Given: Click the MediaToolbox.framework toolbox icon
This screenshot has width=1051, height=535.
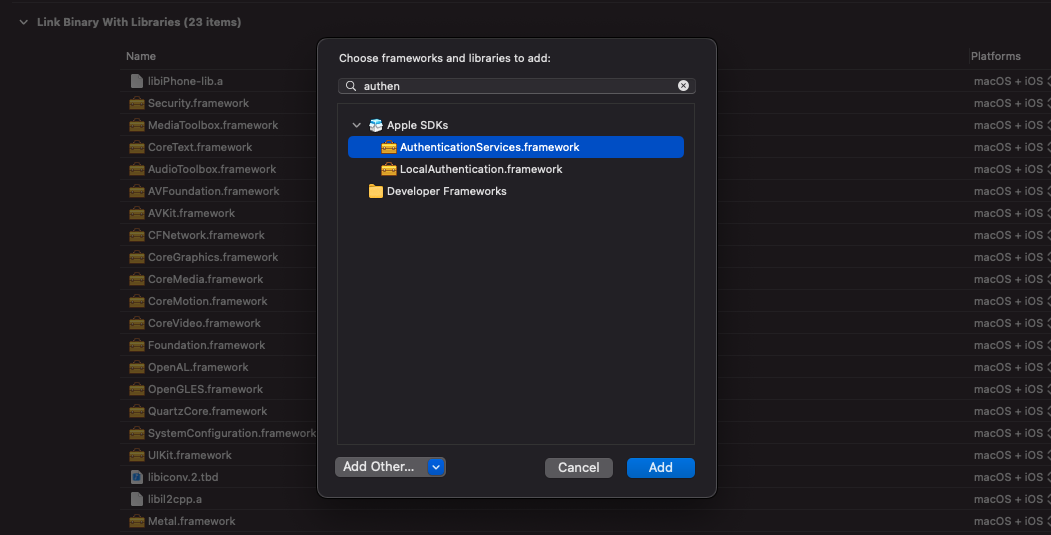Looking at the screenshot, I should (137, 125).
